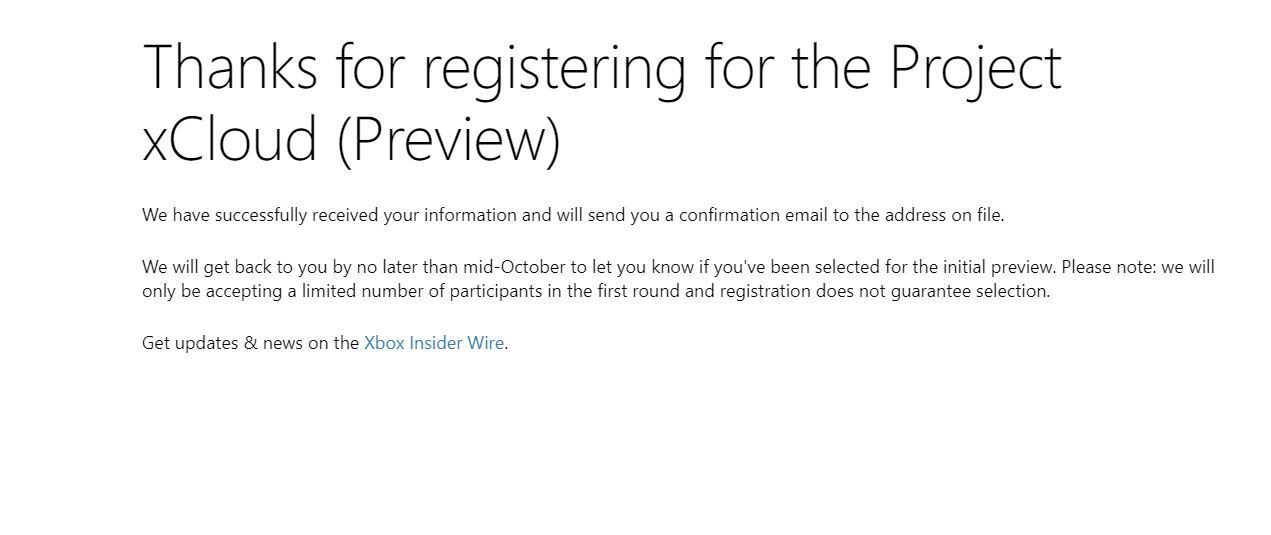Click the words "your information"
Viewport: 1271px width, 535px height.
(450, 215)
